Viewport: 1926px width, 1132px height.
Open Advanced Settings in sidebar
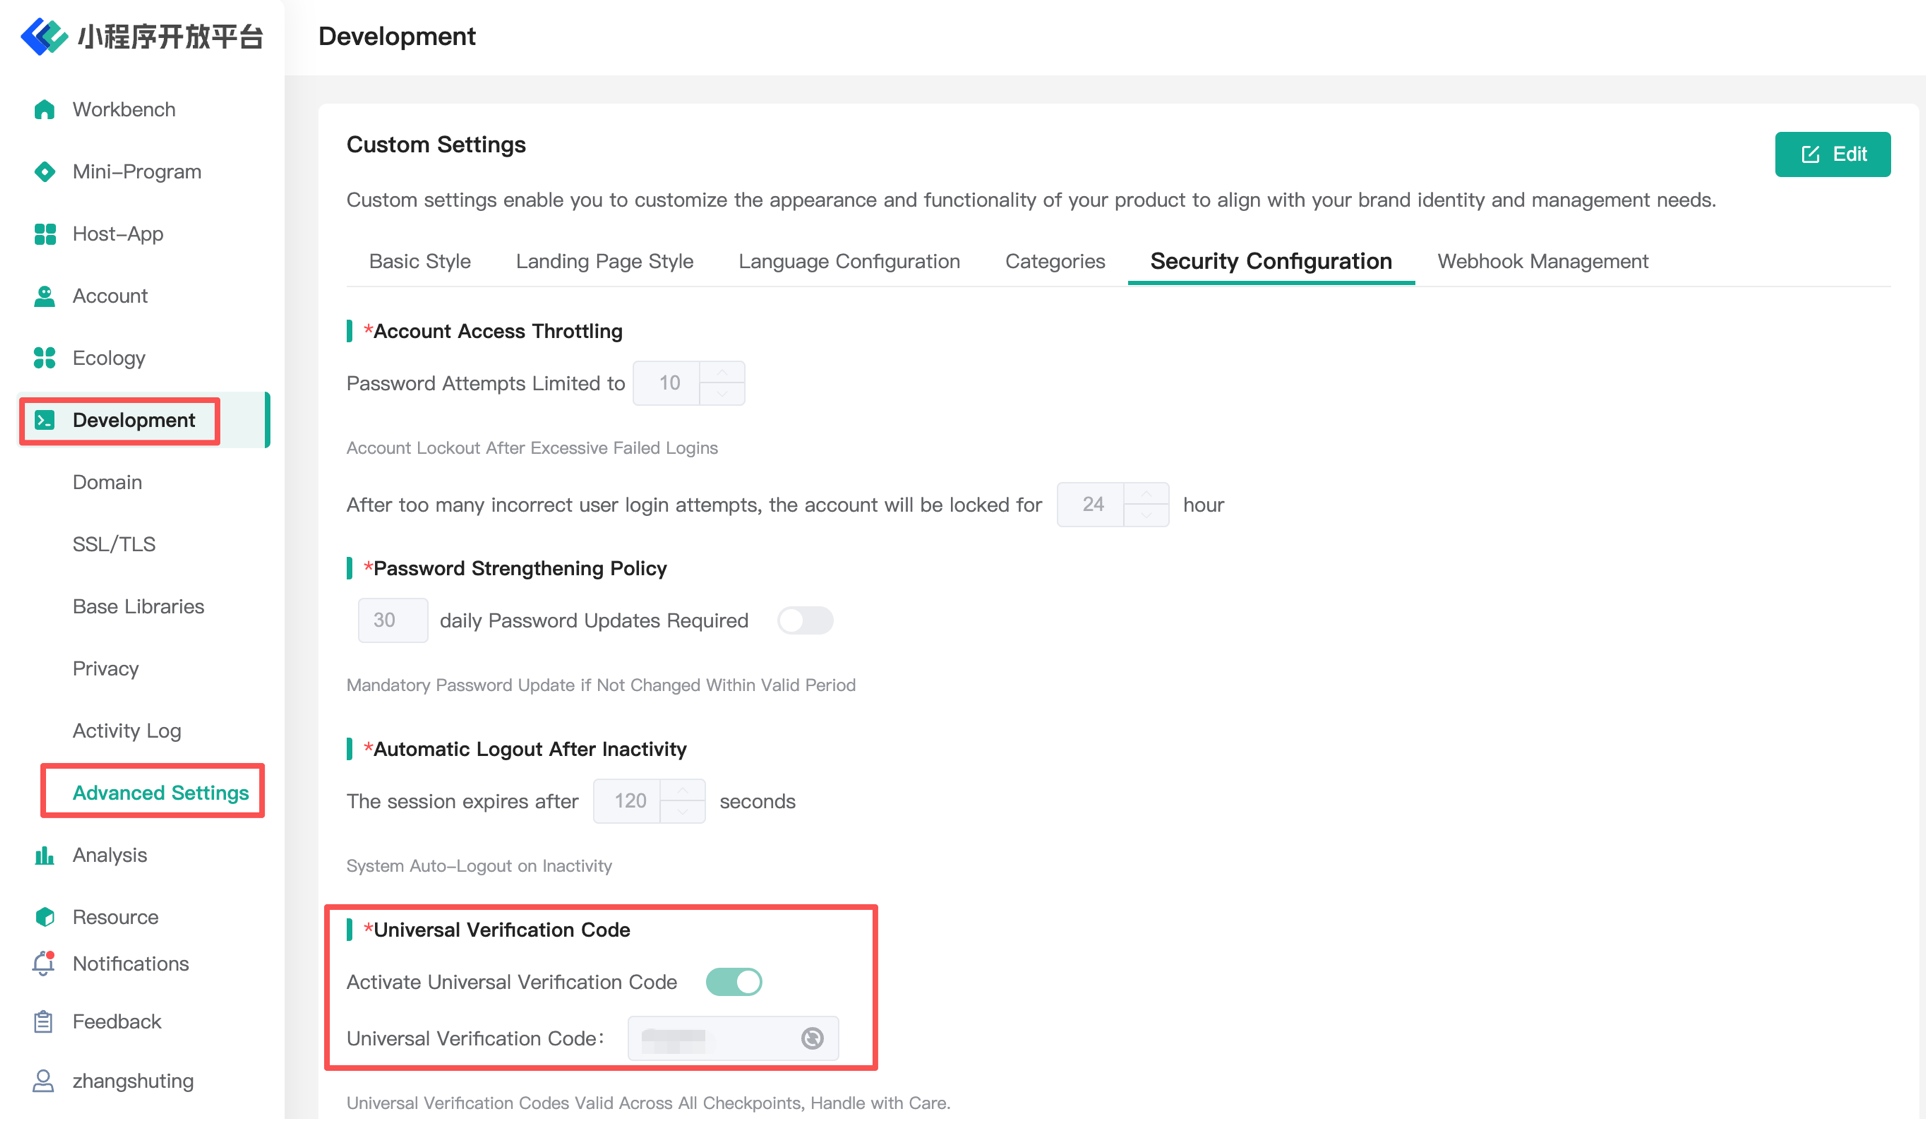[160, 793]
